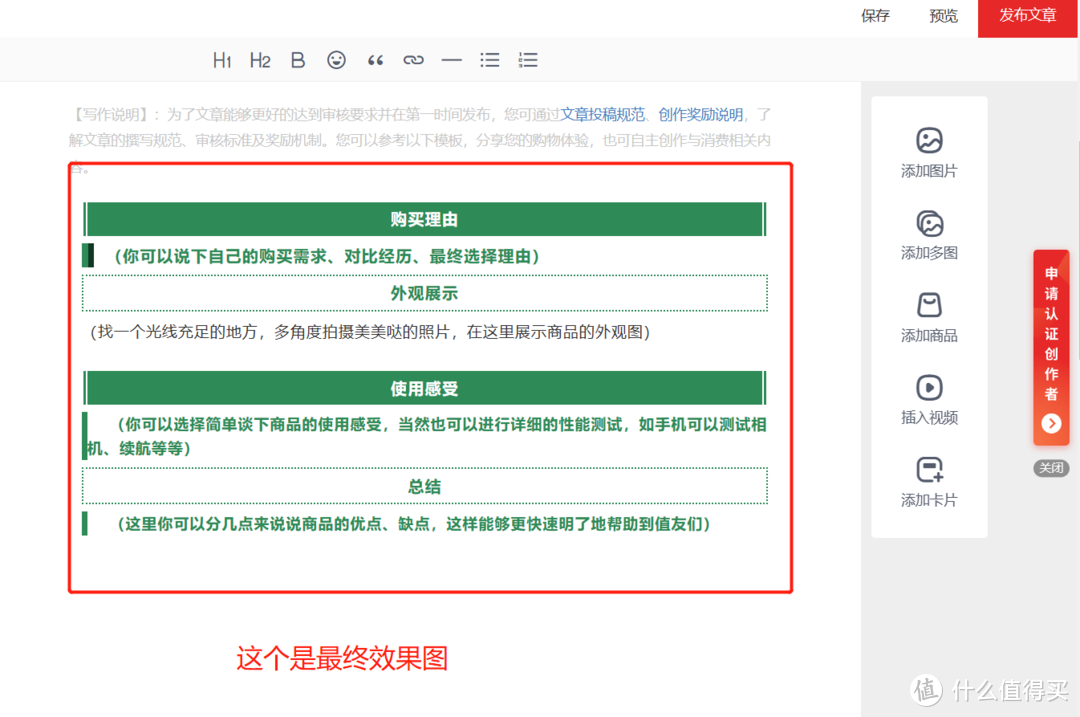Image resolution: width=1080 pixels, height=717 pixels.
Task: Click the 插入视频 play icon
Action: pos(929,388)
